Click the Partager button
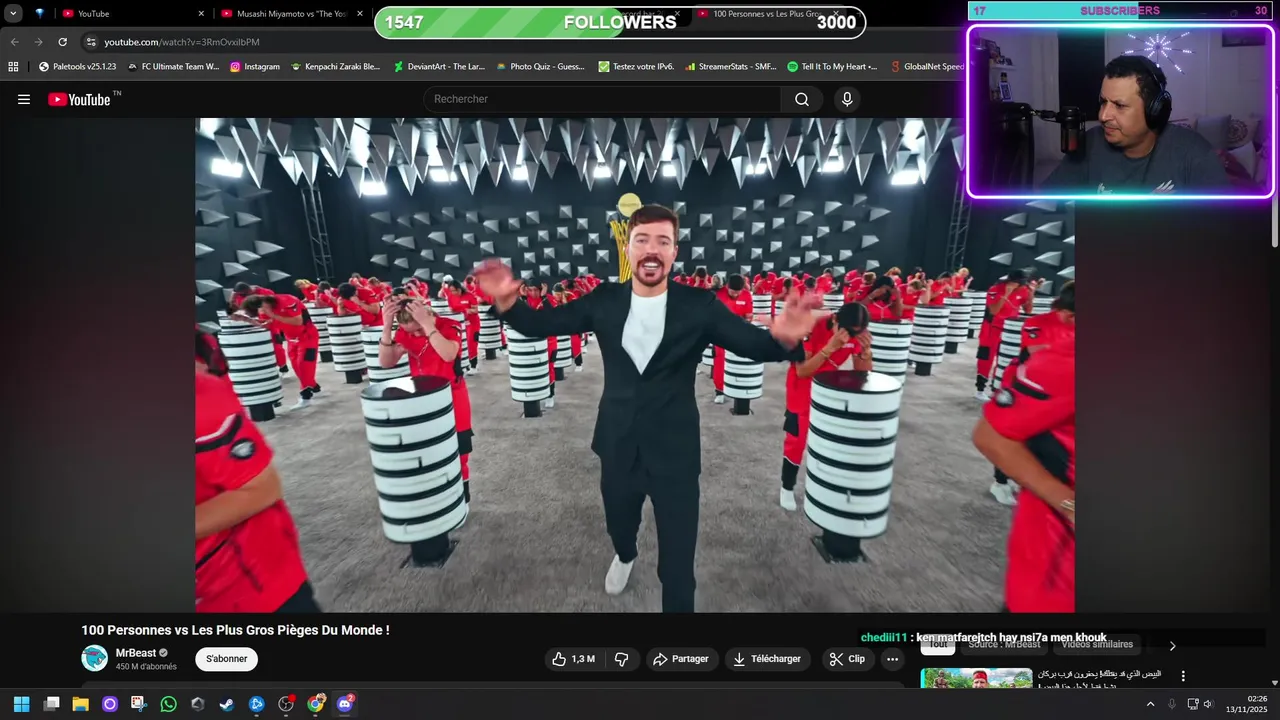The height and width of the screenshot is (720, 1280). coord(680,659)
